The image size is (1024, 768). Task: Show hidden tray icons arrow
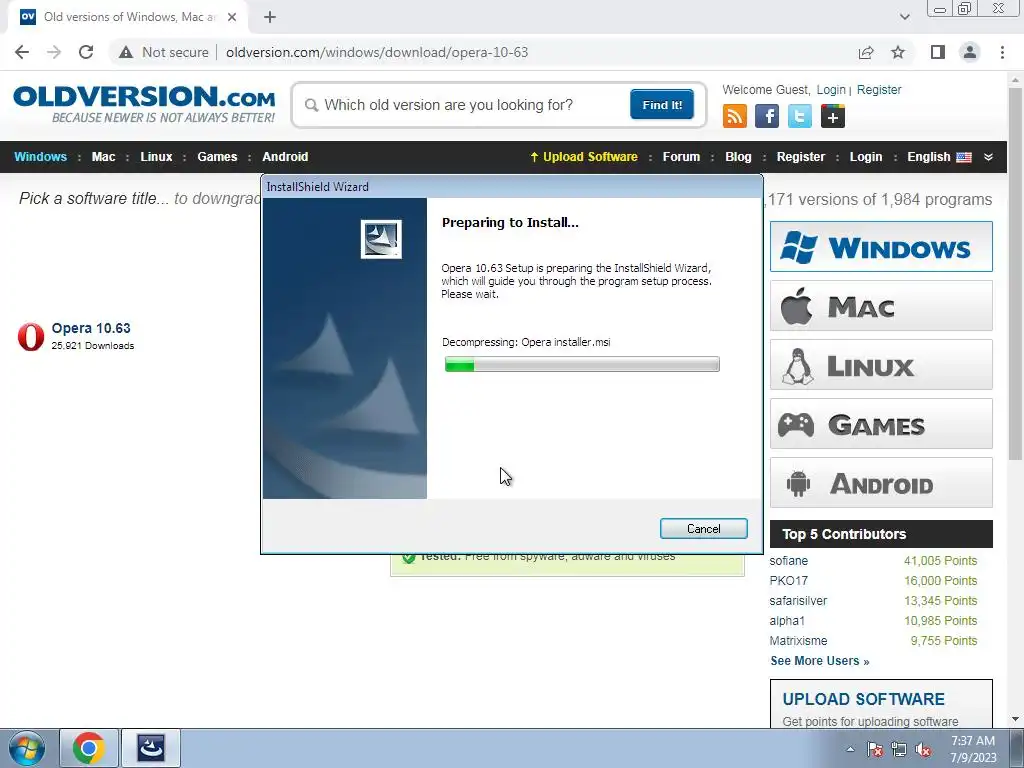point(850,750)
